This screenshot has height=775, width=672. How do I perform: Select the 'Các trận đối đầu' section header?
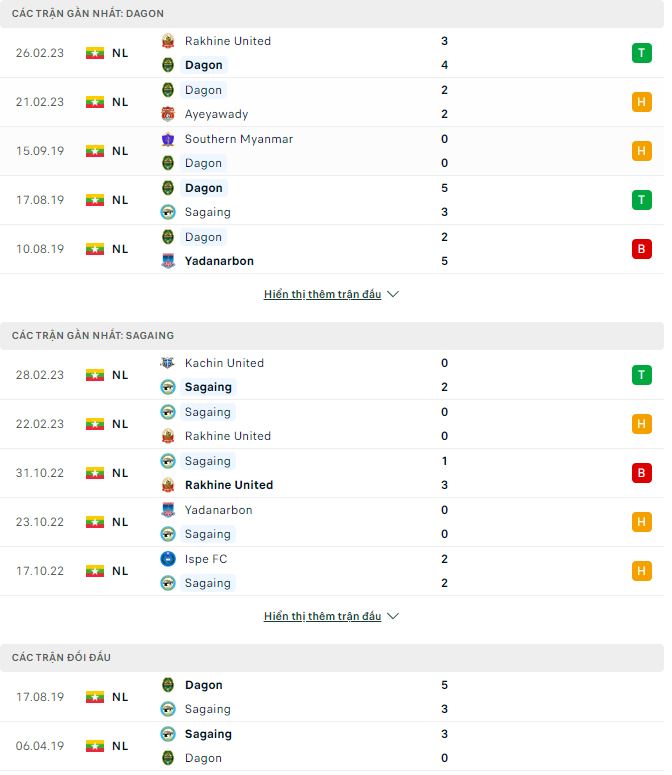click(62, 657)
